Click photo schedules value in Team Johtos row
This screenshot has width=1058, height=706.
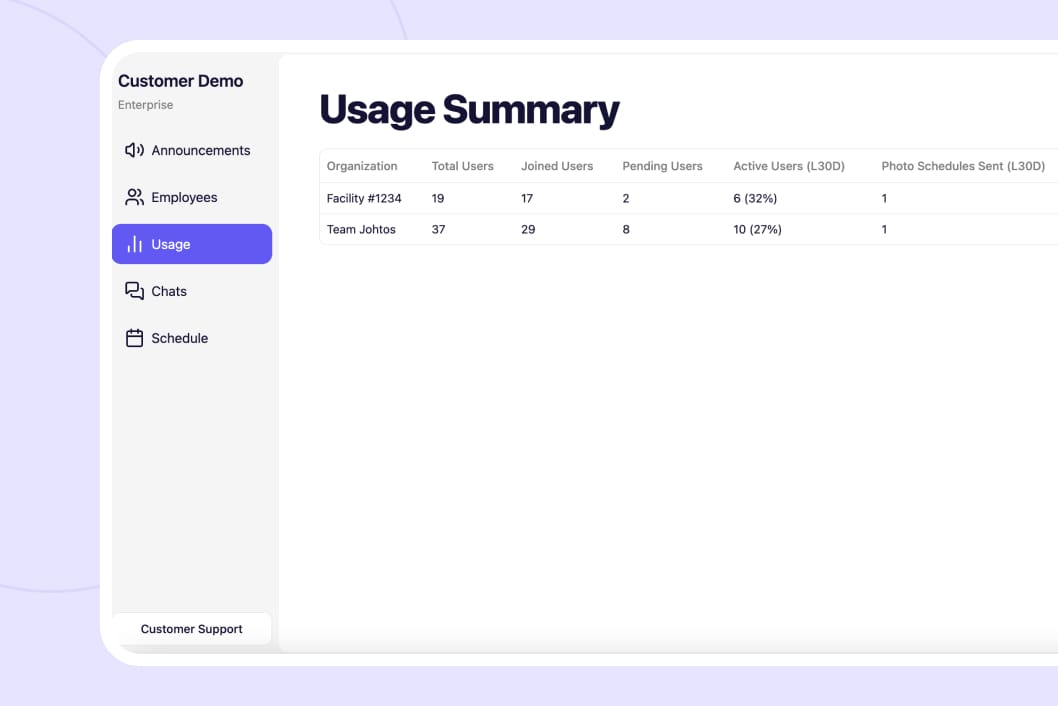coord(884,229)
